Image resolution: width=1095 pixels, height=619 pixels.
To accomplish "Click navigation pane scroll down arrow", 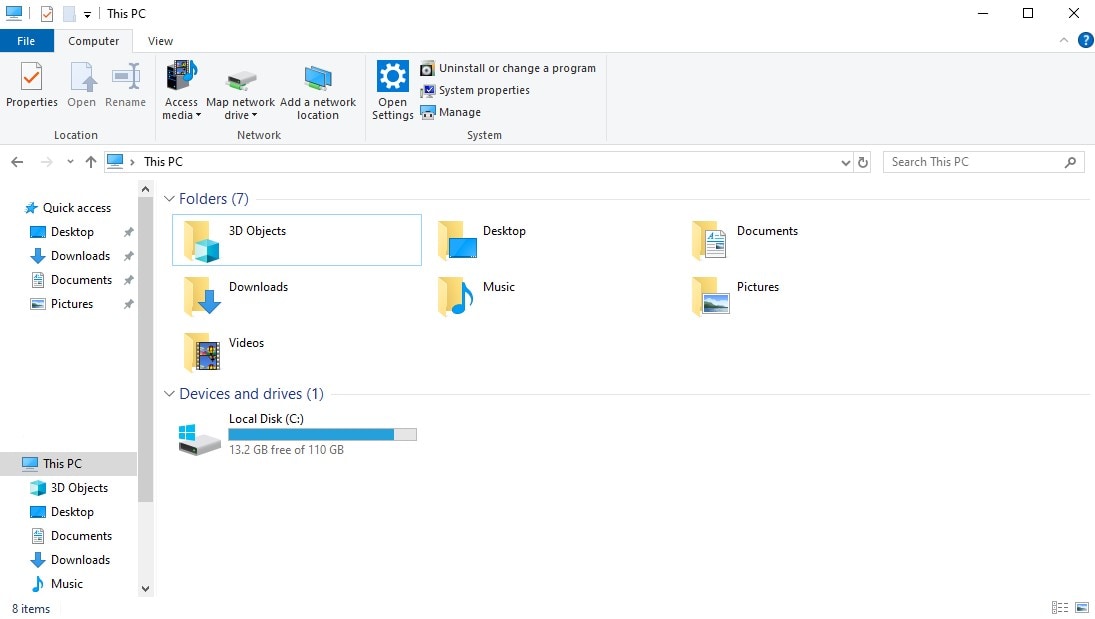I will tap(145, 589).
